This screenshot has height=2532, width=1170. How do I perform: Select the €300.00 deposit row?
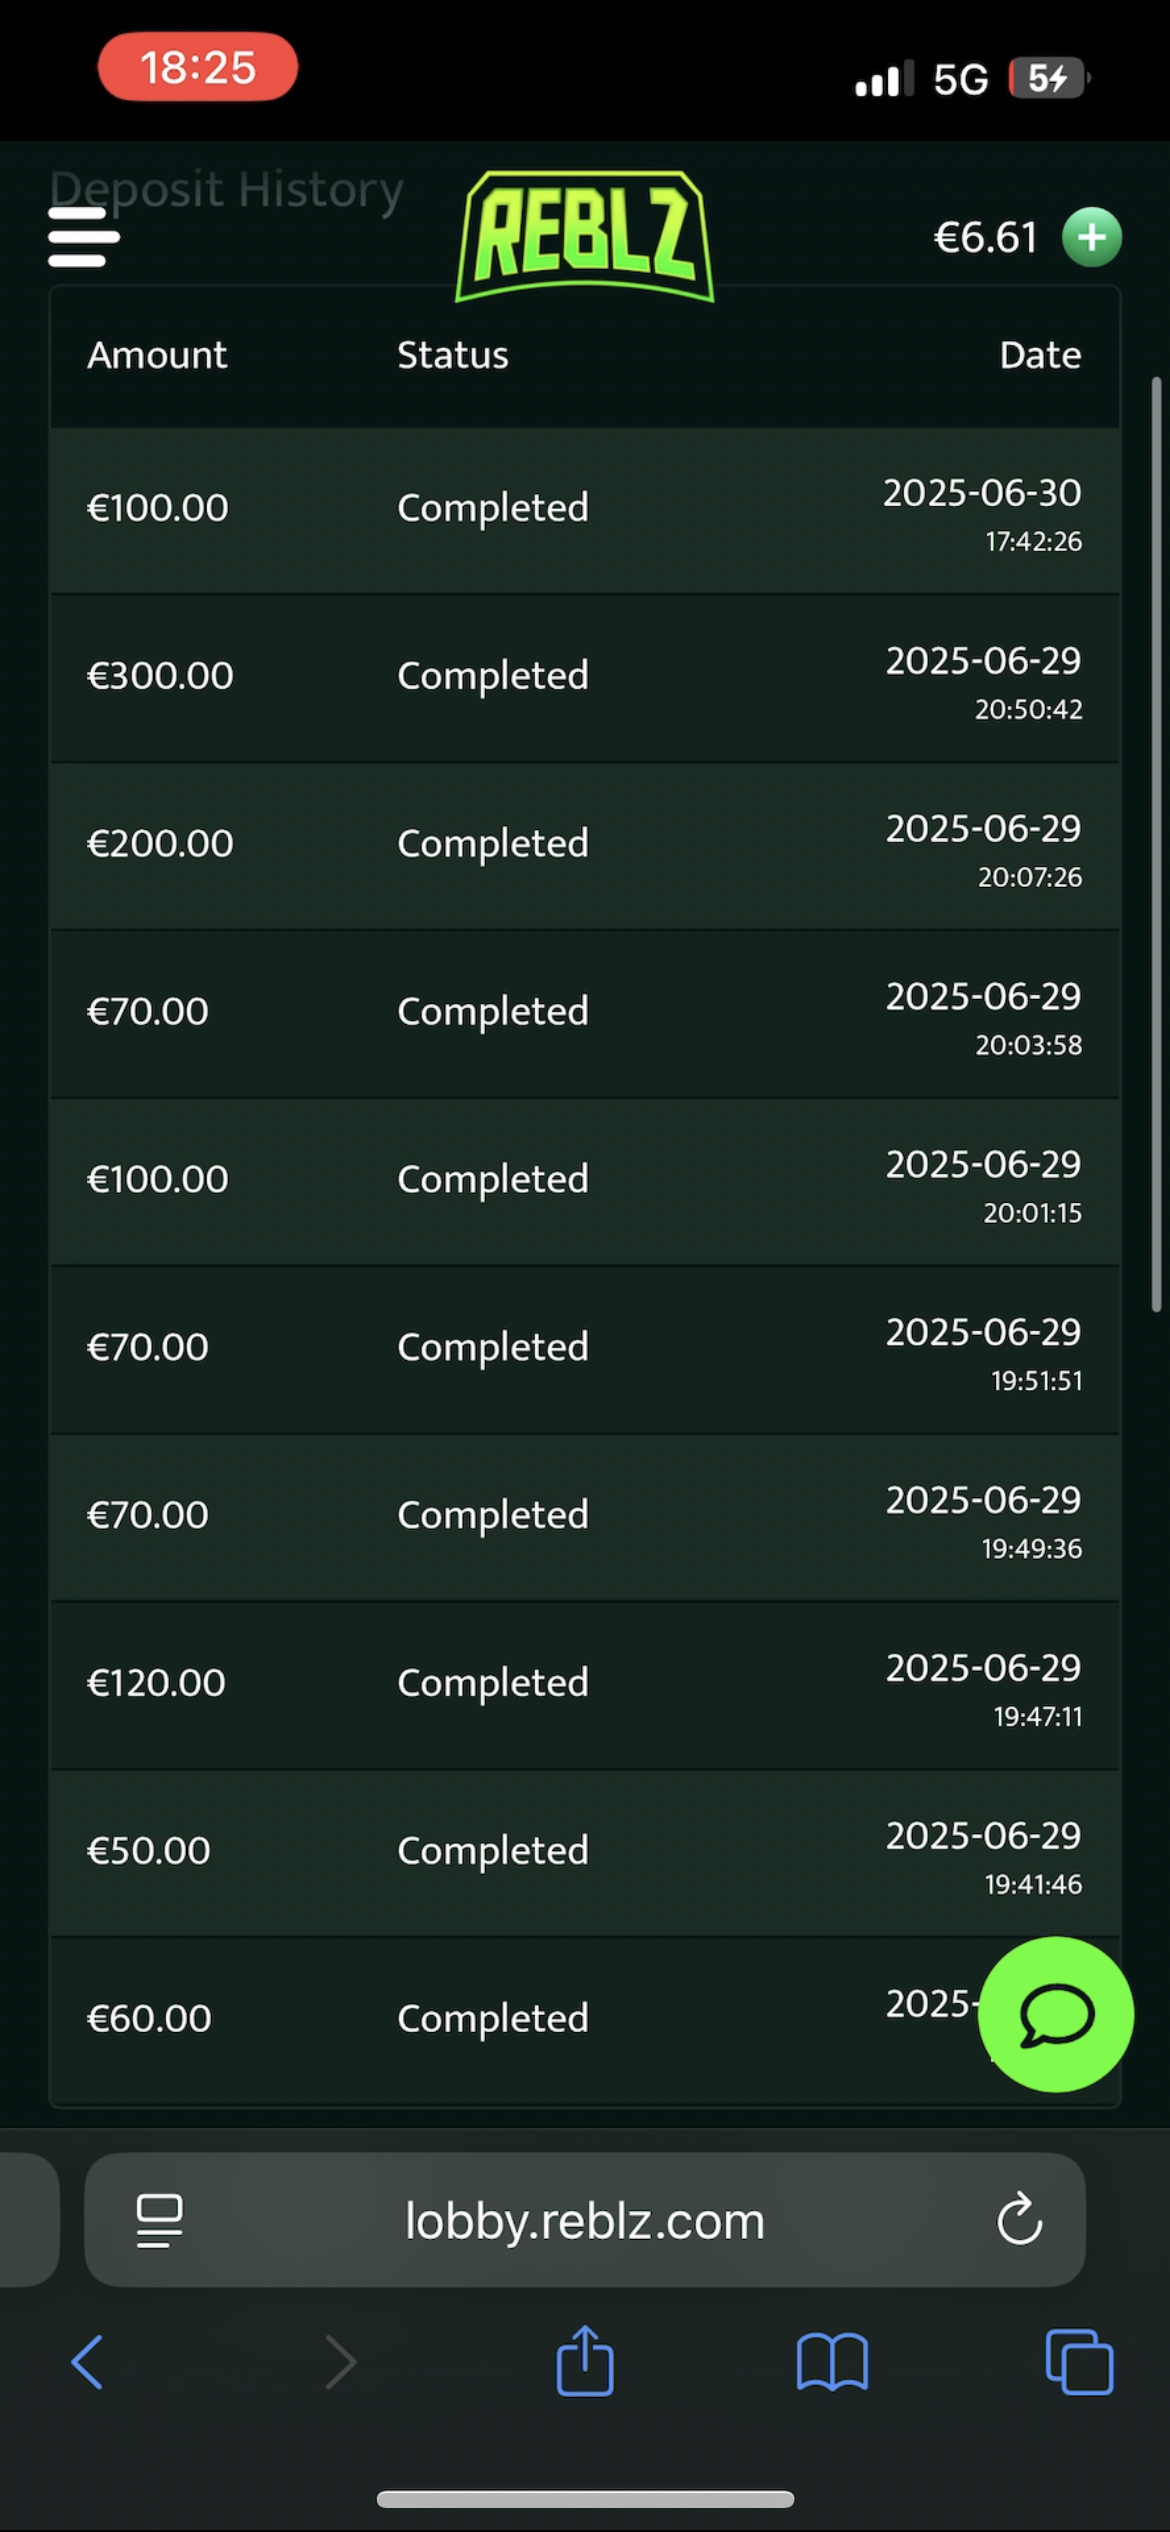[x=585, y=677]
